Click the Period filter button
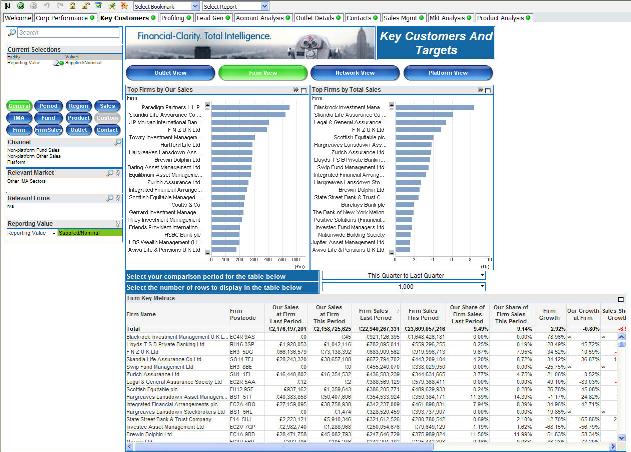This screenshot has height=452, width=631. [49, 106]
